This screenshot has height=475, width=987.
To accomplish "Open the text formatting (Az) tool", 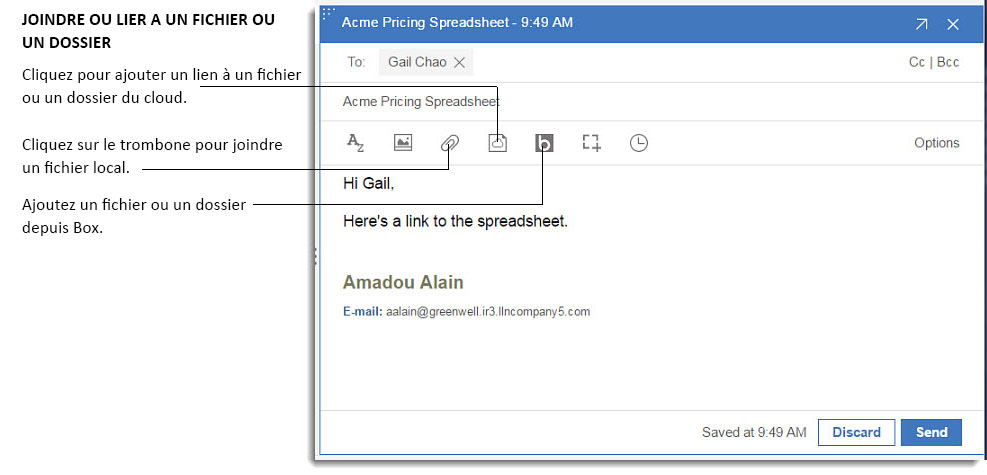I will pos(355,143).
